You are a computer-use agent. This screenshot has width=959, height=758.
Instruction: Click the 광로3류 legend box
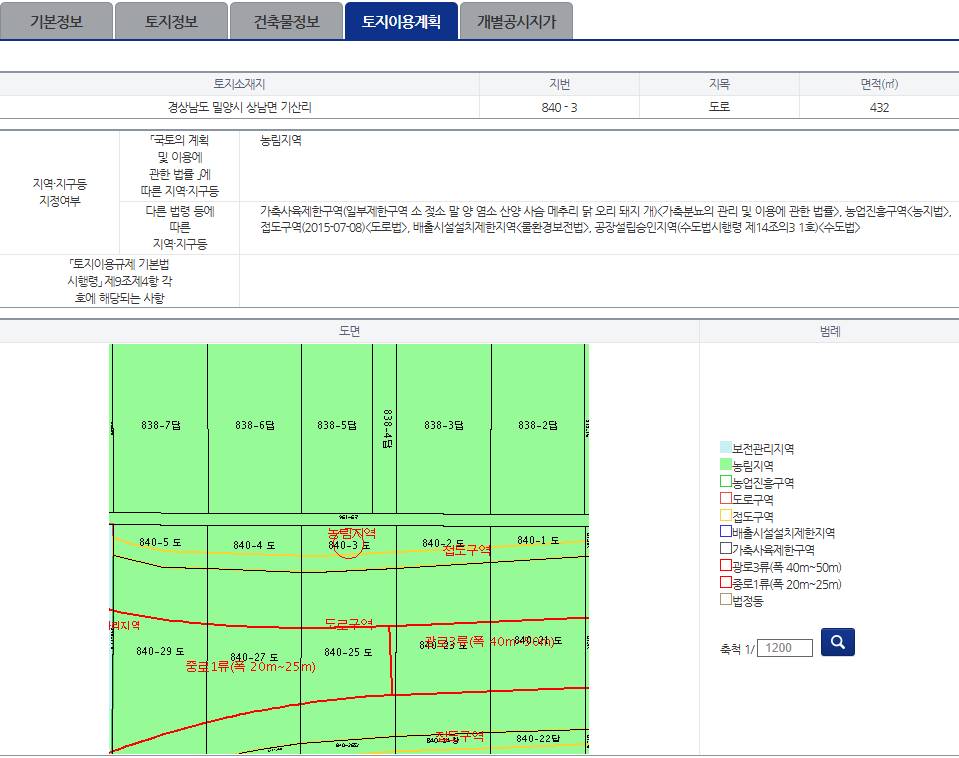725,565
